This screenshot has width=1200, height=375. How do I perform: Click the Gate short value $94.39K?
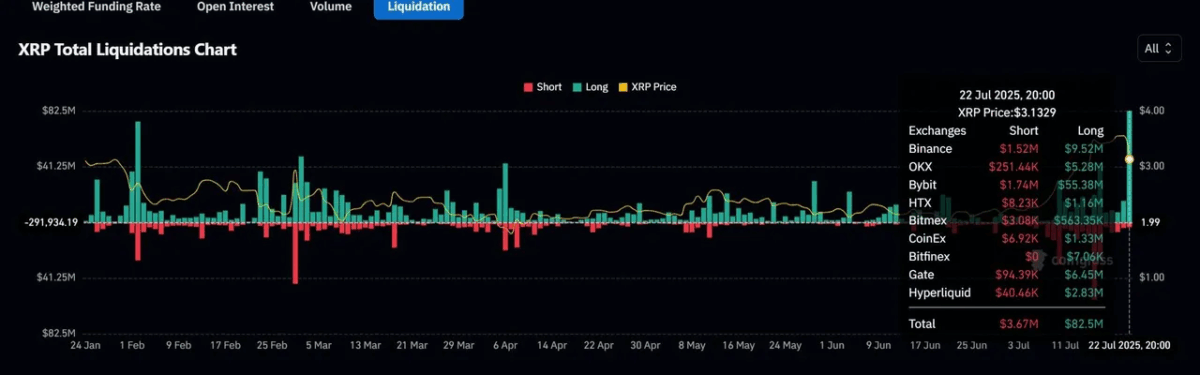1017,275
